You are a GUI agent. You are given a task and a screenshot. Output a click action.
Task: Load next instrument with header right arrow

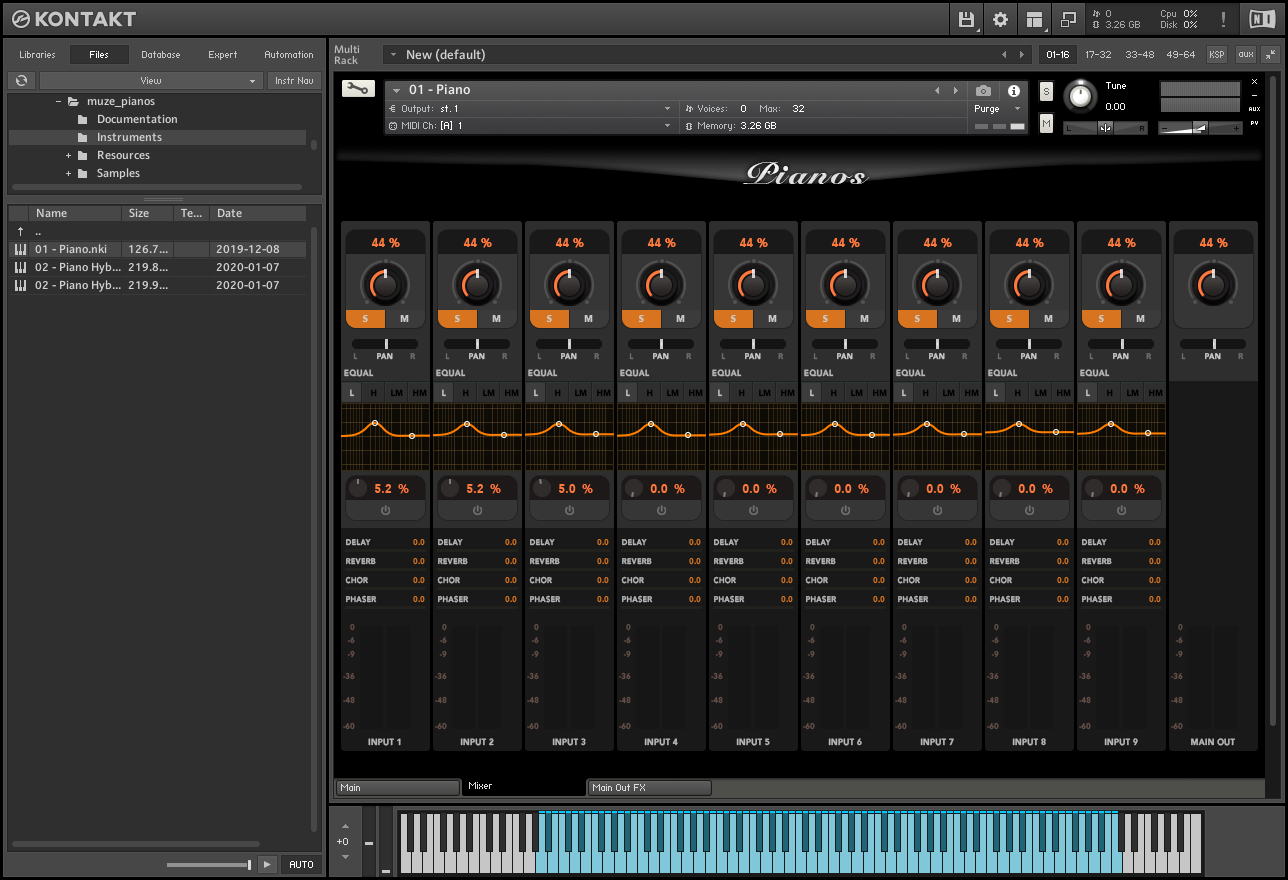(x=956, y=90)
